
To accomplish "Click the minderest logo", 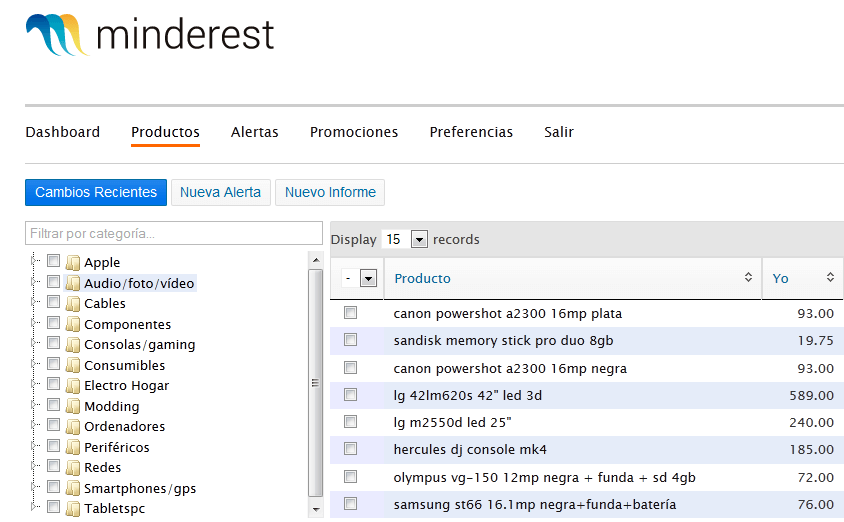I will click(x=150, y=34).
